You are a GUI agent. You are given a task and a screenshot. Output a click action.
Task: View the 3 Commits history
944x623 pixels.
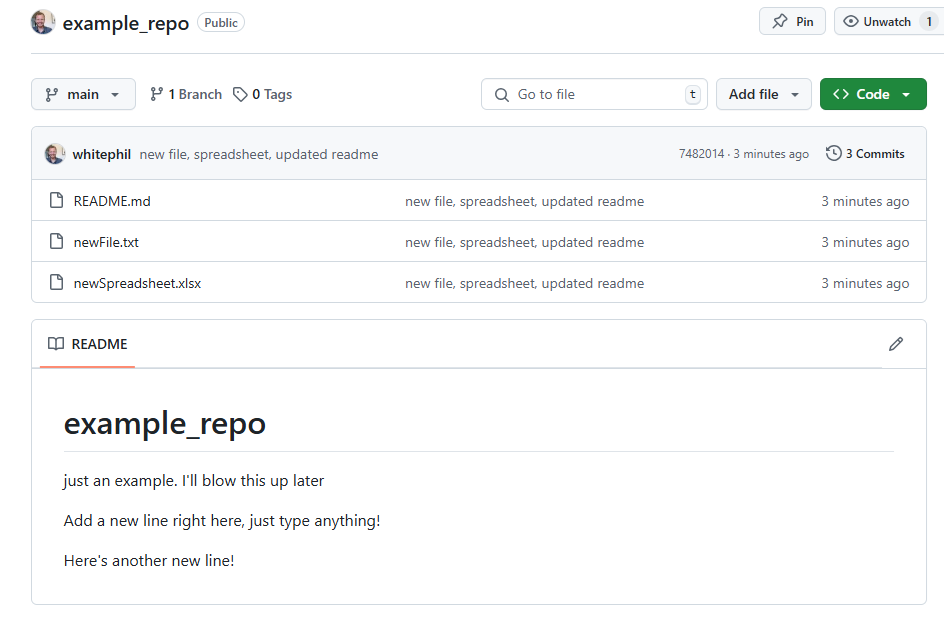click(x=865, y=153)
